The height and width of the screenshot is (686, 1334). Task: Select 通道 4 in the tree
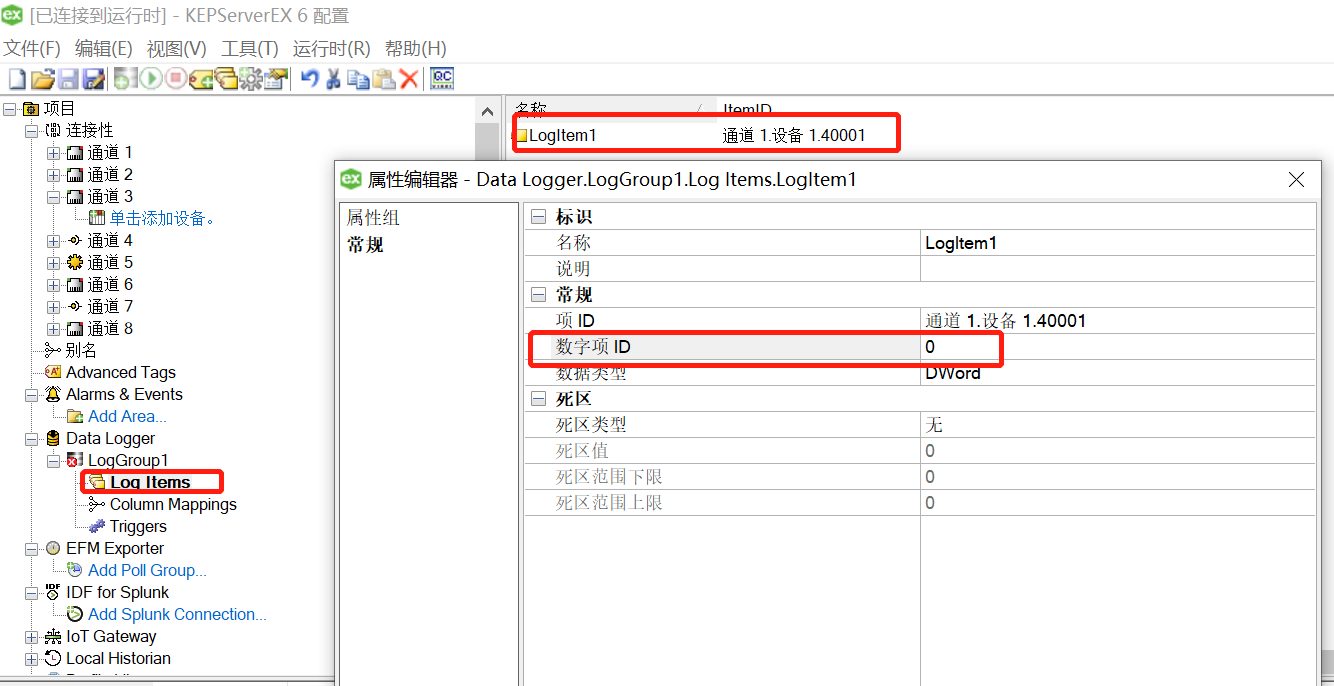(110, 240)
